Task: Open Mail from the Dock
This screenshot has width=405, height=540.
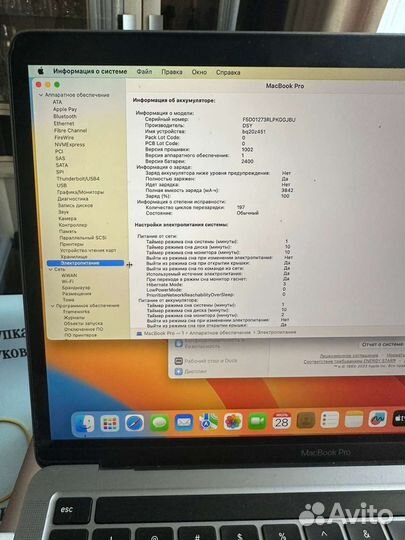Action: coord(184,422)
